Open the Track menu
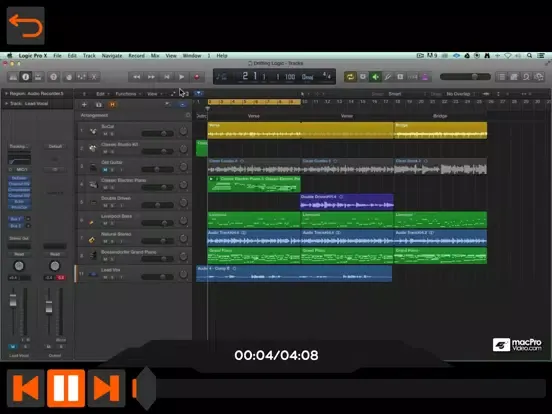 (89, 56)
